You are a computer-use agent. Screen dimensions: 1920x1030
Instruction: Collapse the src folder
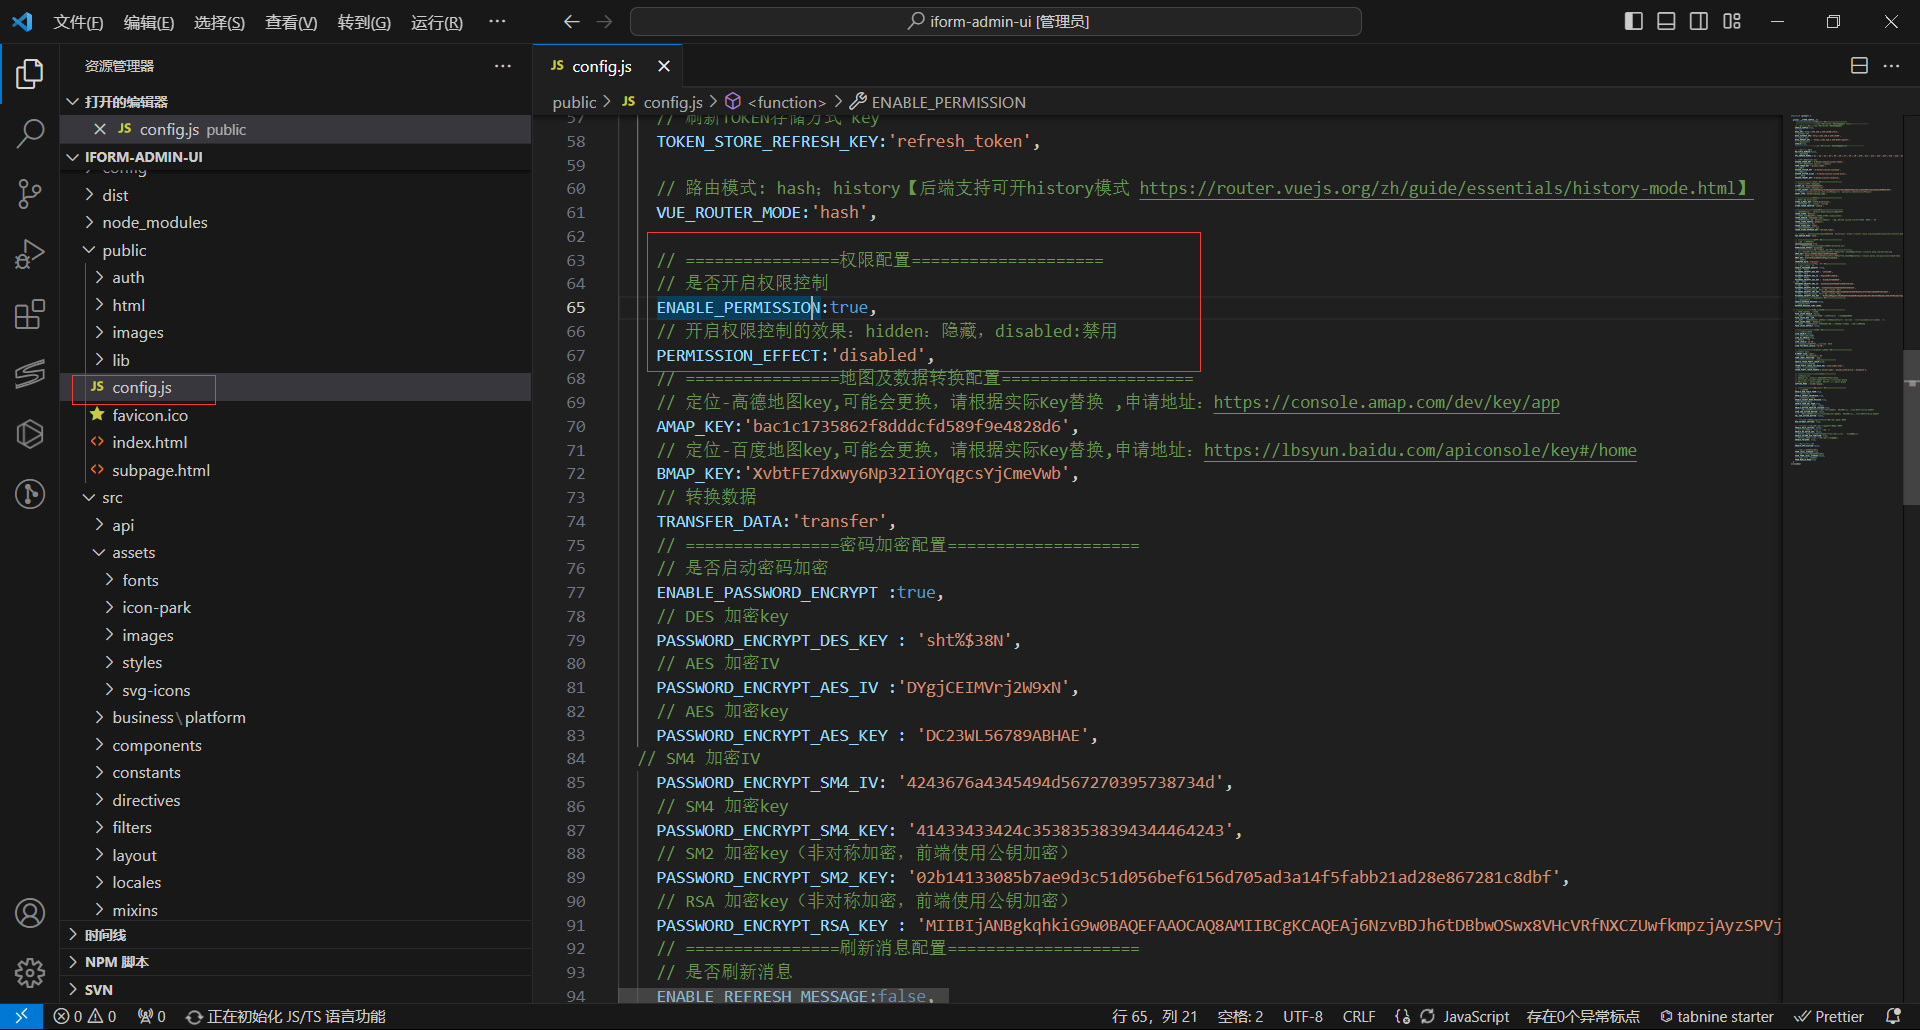112,497
